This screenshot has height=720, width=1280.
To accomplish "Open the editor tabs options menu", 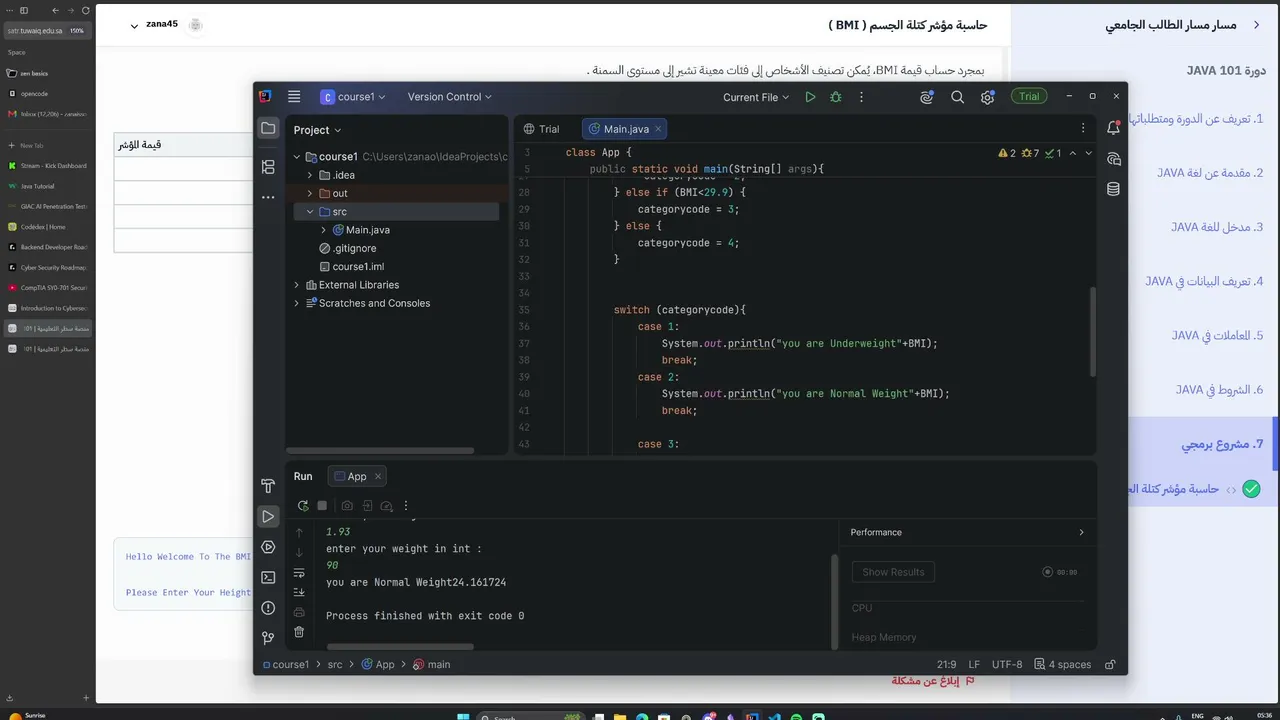I will click(x=1083, y=128).
